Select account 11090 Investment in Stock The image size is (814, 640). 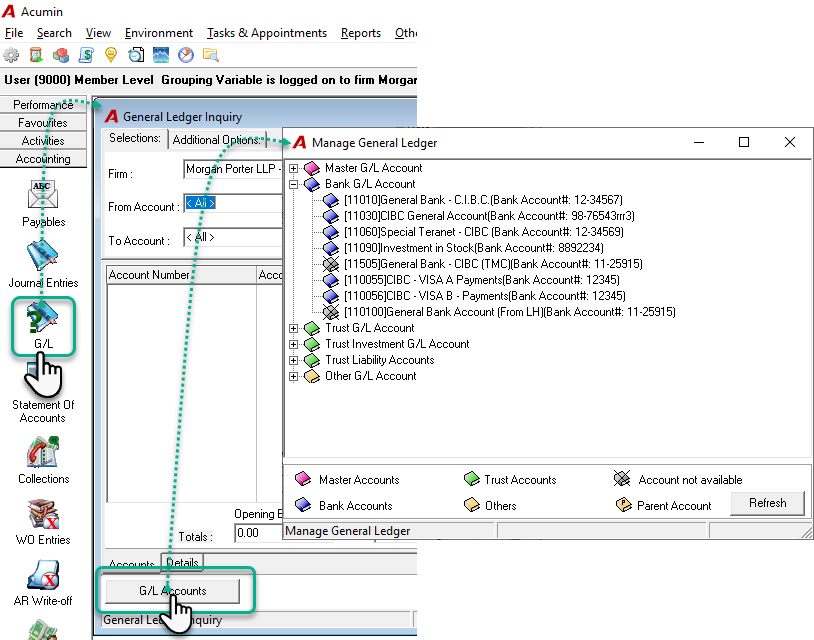[x=473, y=248]
